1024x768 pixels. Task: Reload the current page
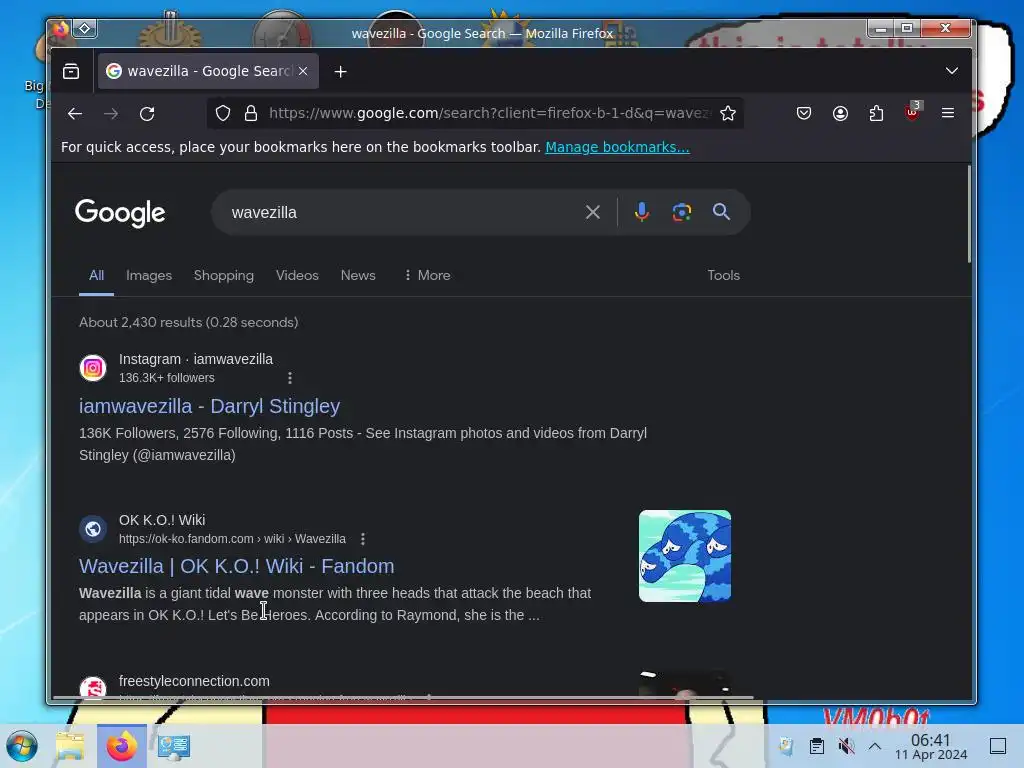147,114
